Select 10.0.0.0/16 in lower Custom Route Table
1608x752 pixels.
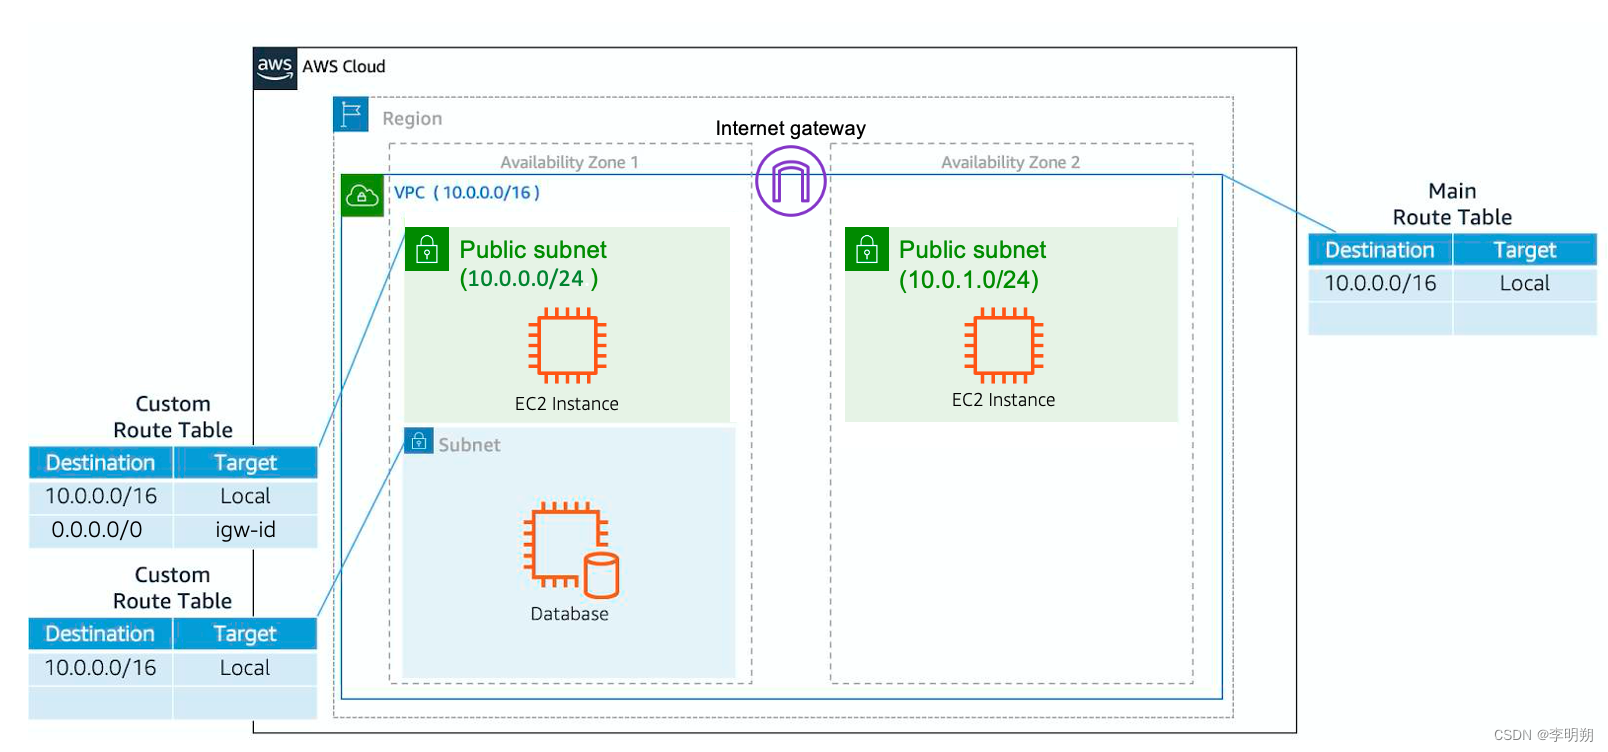click(100, 668)
